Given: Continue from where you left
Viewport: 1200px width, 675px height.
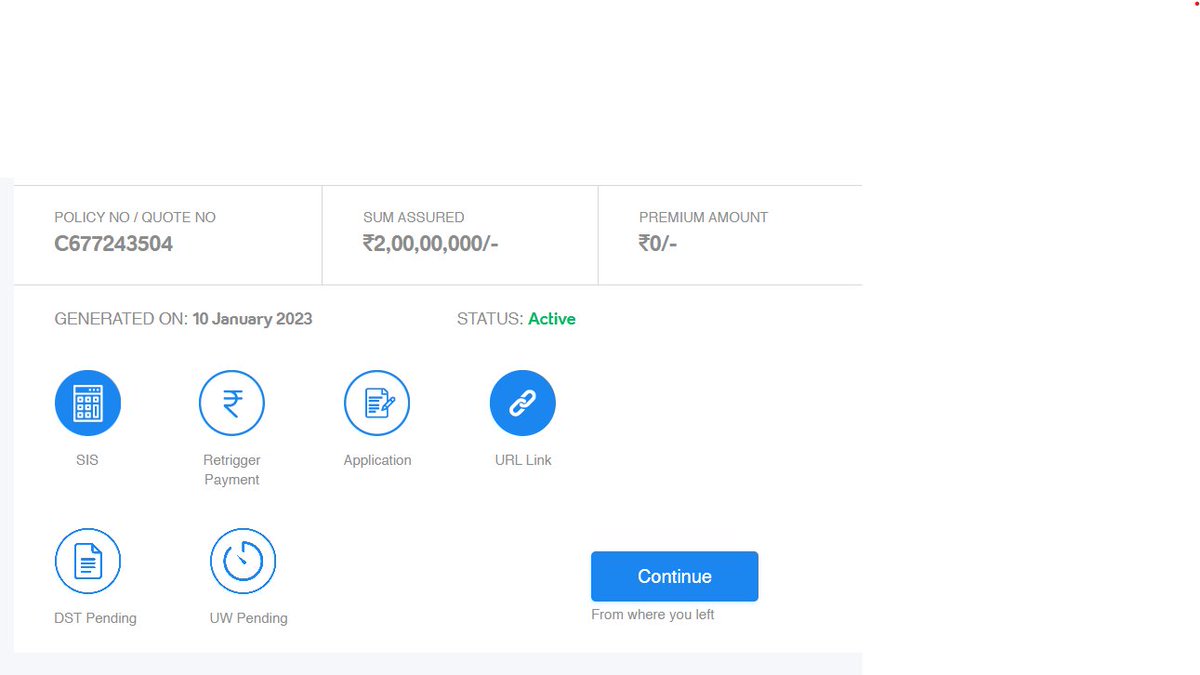Looking at the screenshot, I should (x=675, y=576).
